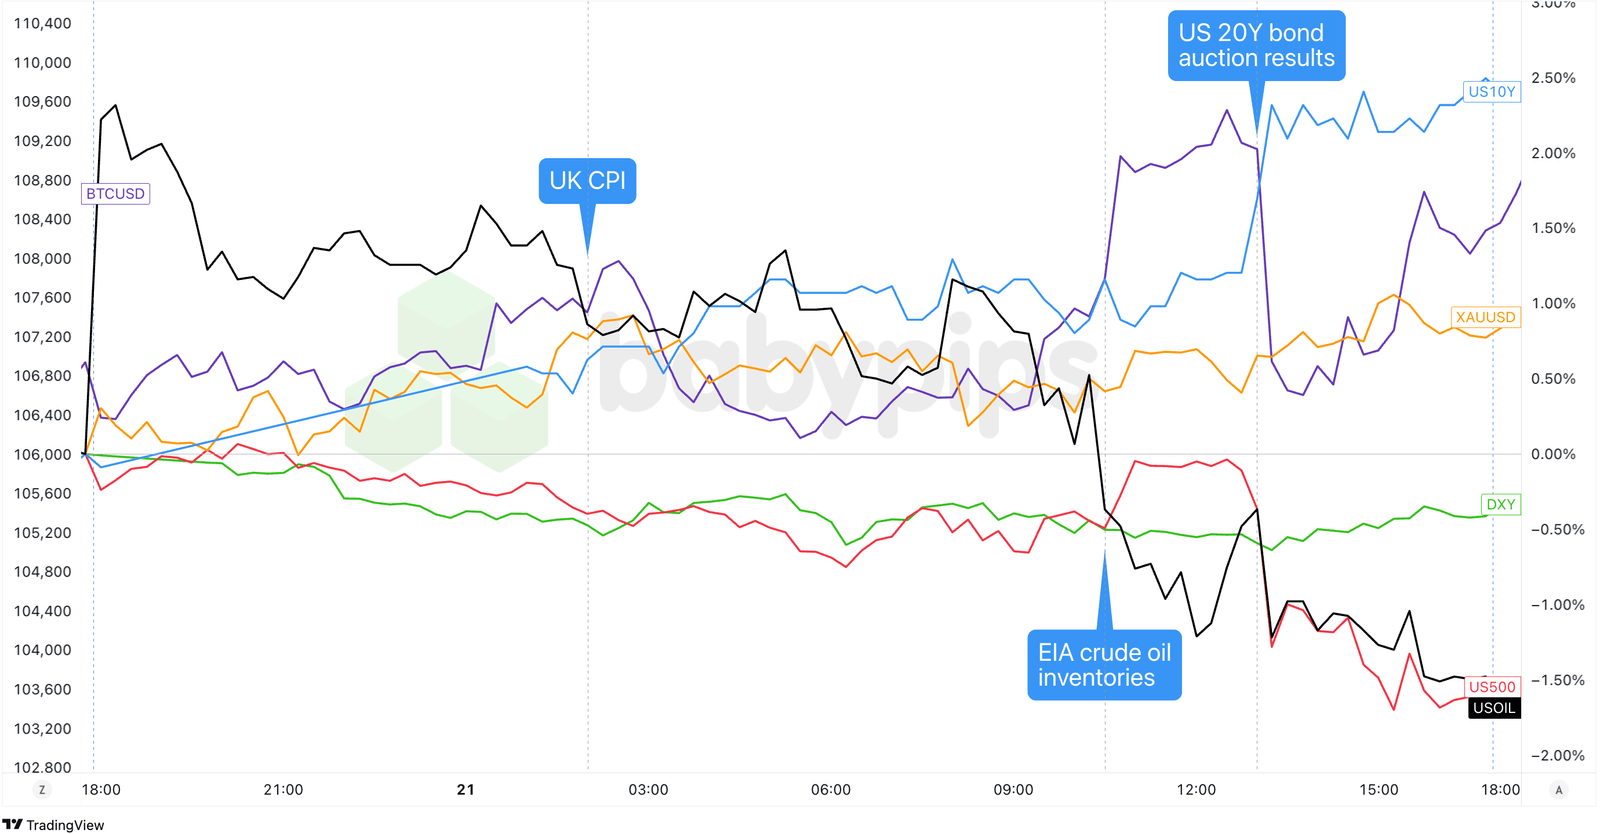Click the 09:00 time axis label
This screenshot has width=1600, height=834.
coord(1013,790)
